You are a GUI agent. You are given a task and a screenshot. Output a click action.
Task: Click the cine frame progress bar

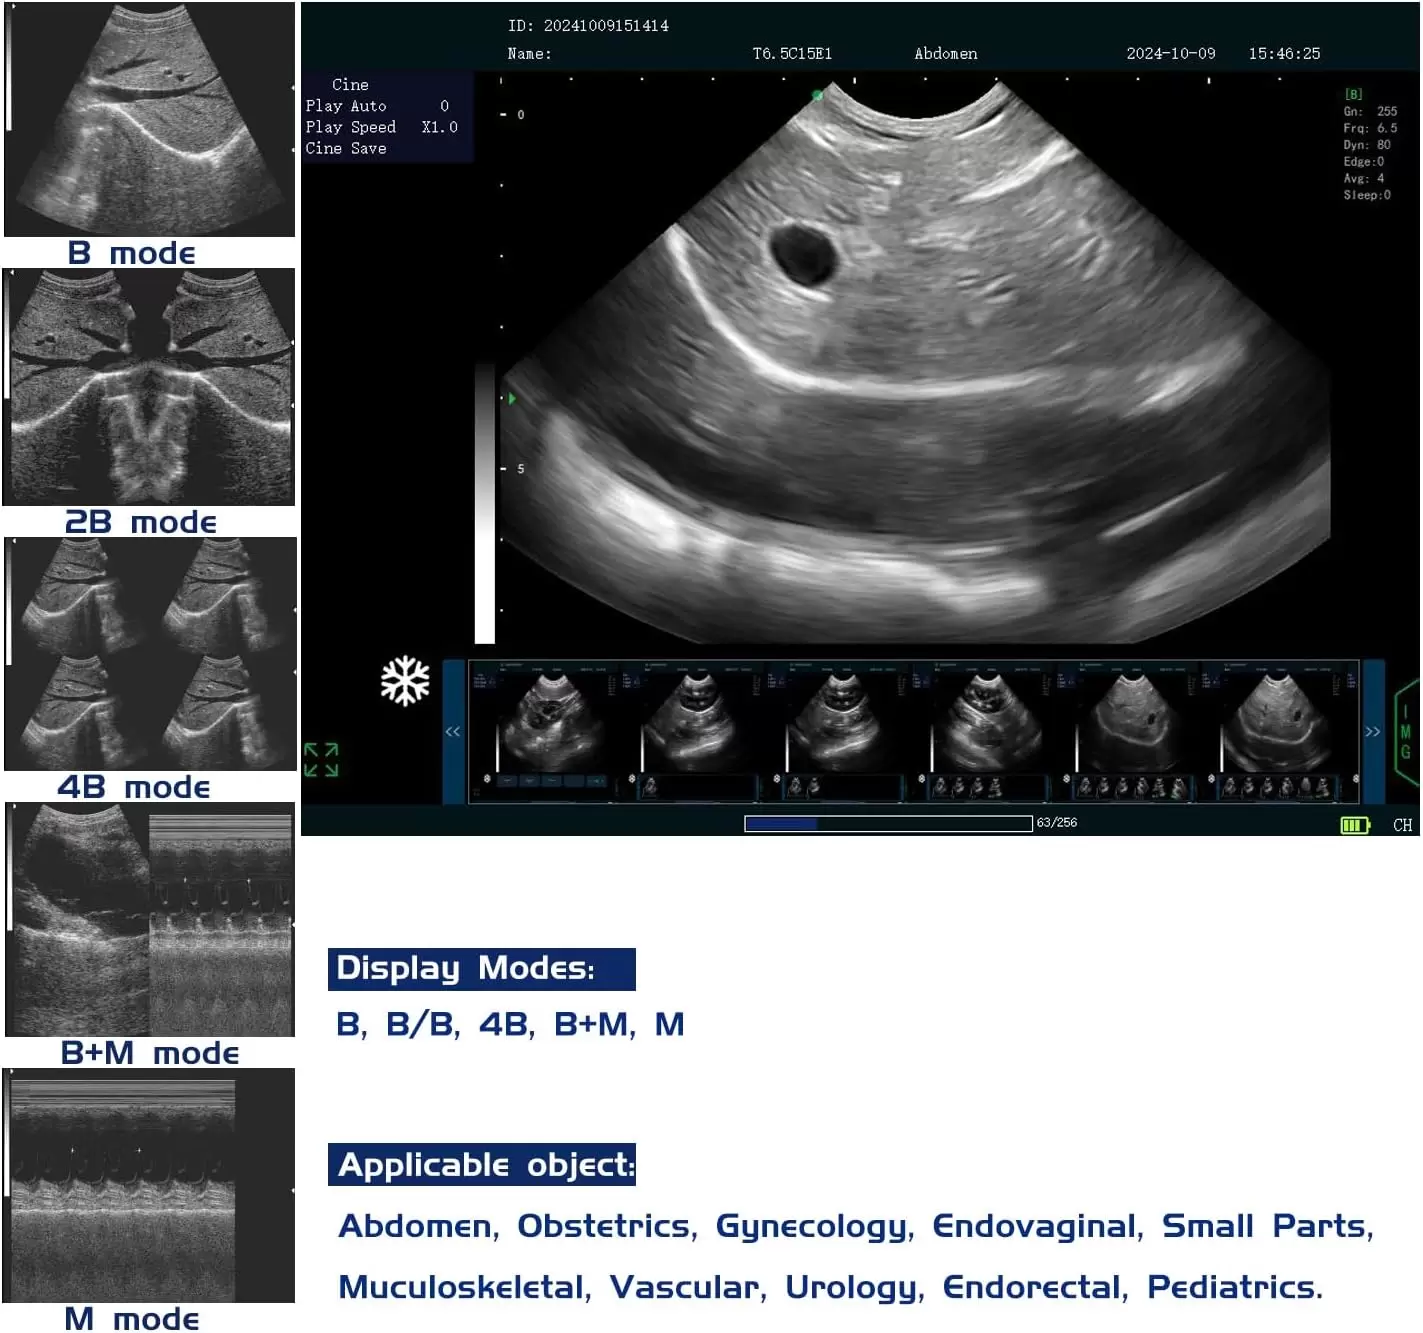tap(888, 823)
